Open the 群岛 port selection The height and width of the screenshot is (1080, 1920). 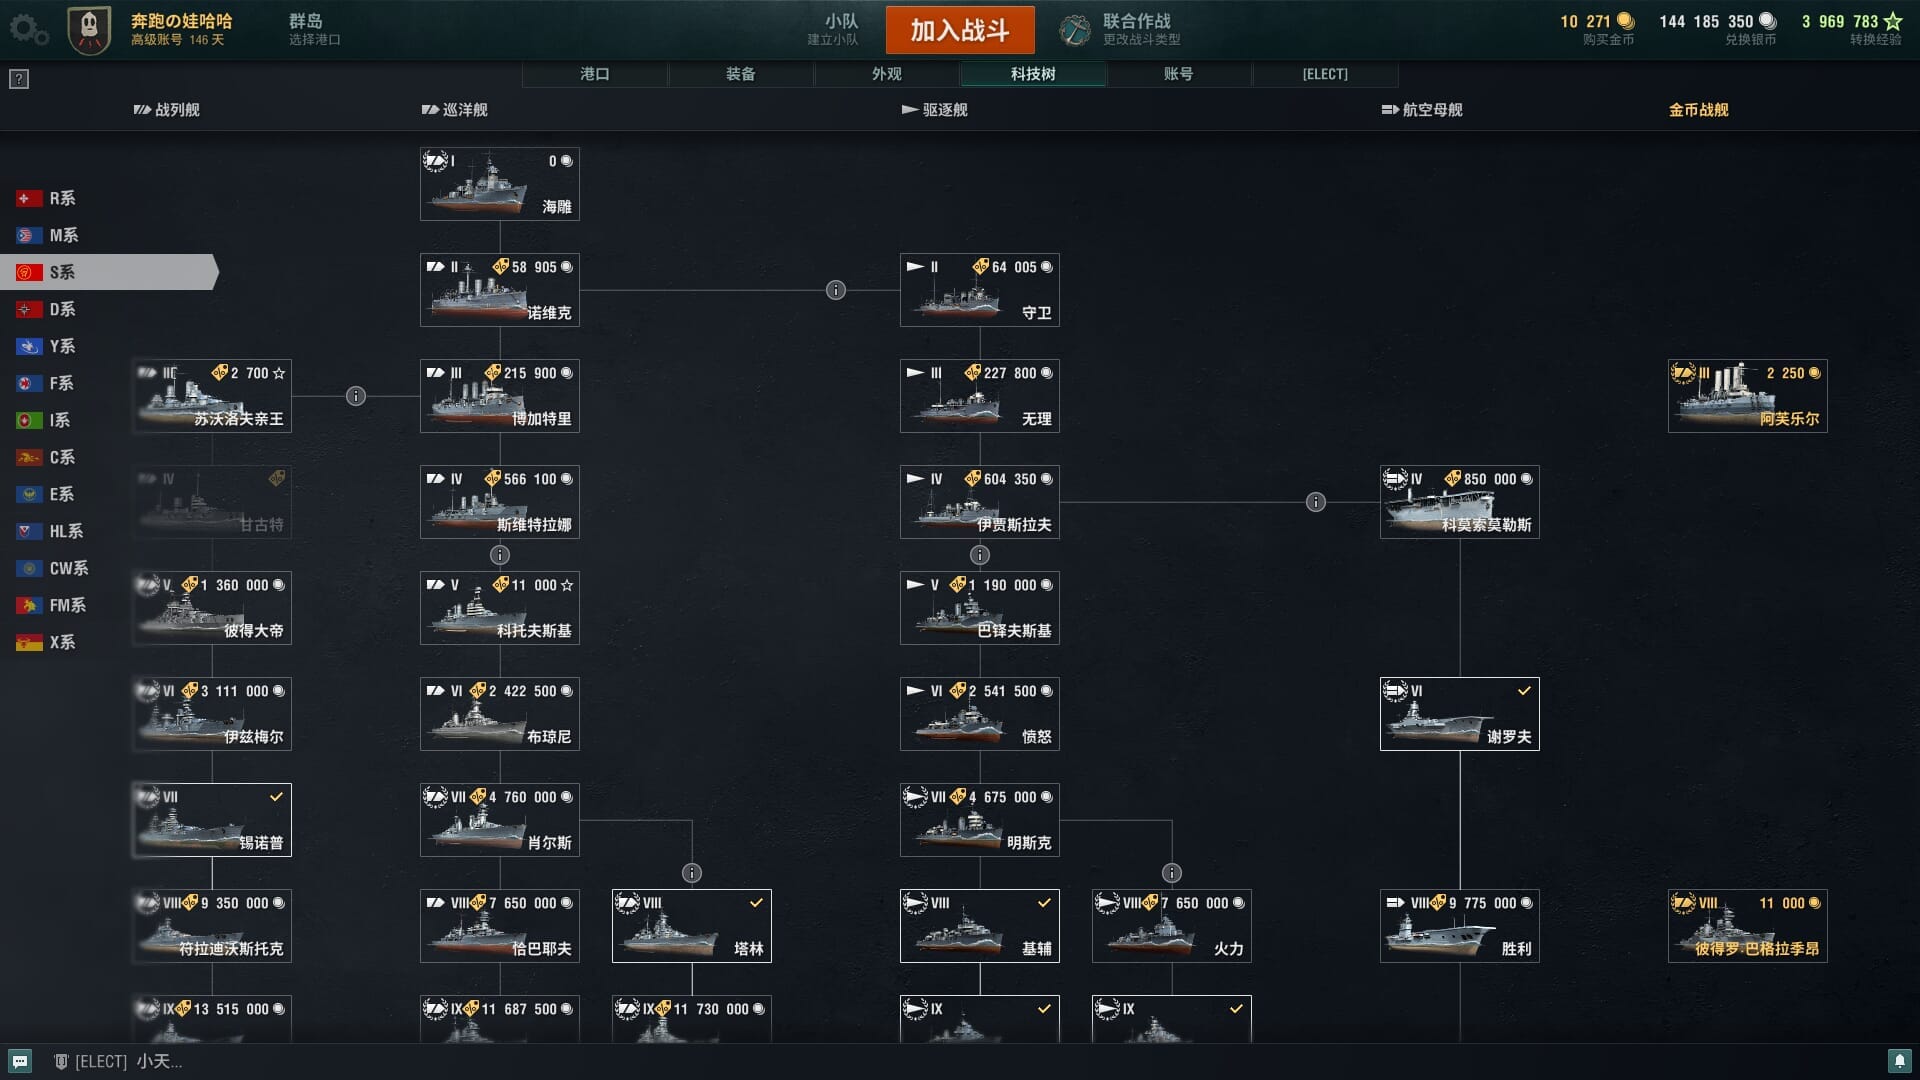tap(314, 29)
